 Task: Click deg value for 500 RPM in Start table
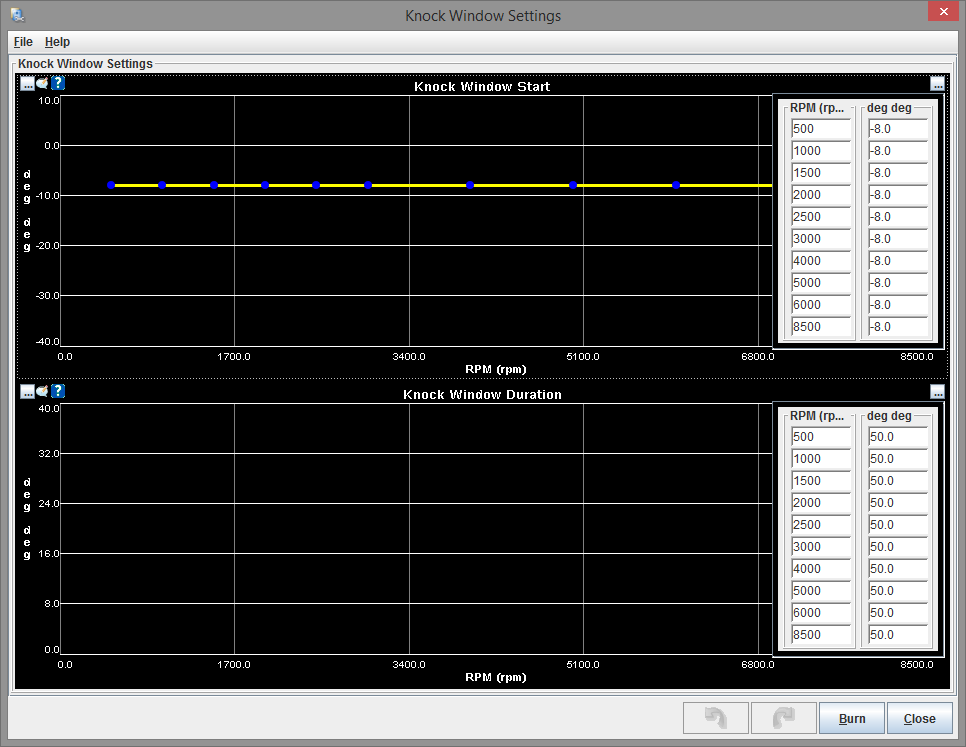pos(897,129)
